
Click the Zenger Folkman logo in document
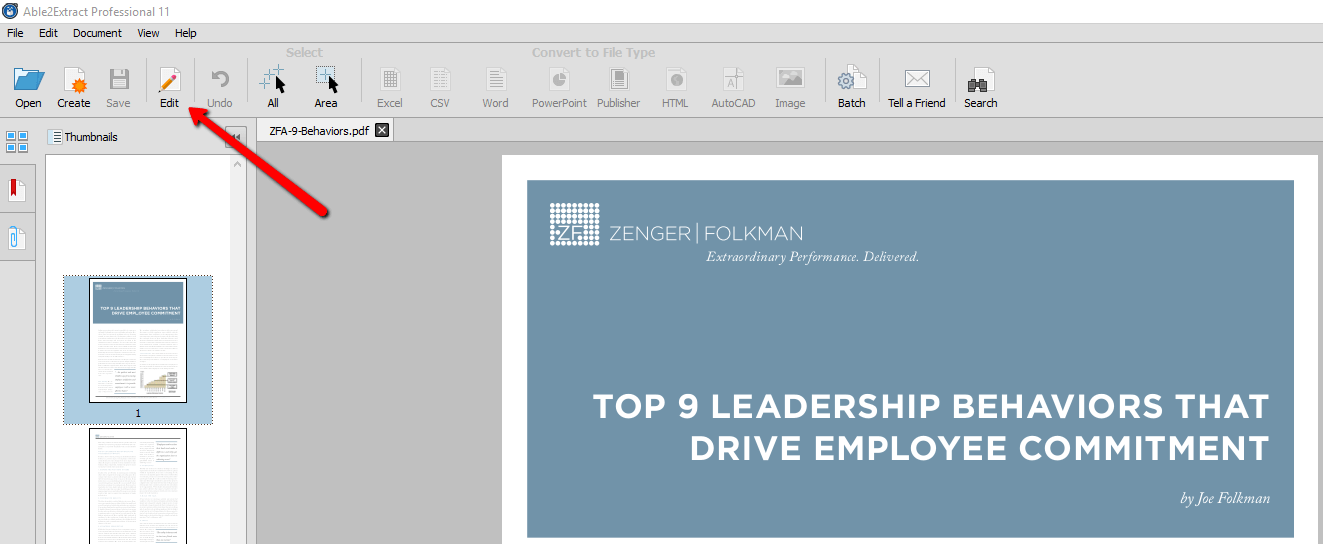click(676, 226)
